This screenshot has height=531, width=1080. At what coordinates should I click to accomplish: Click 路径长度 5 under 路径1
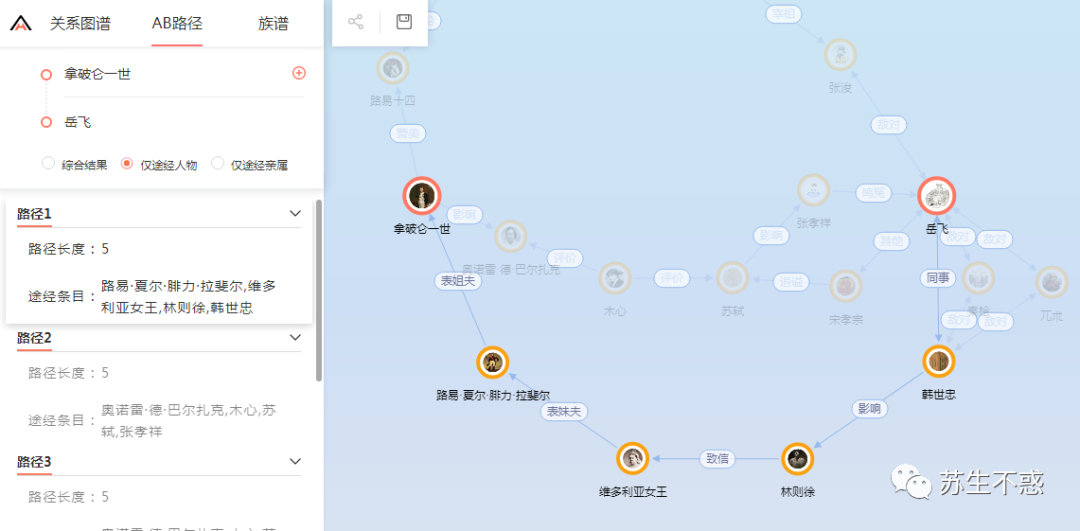(x=69, y=249)
